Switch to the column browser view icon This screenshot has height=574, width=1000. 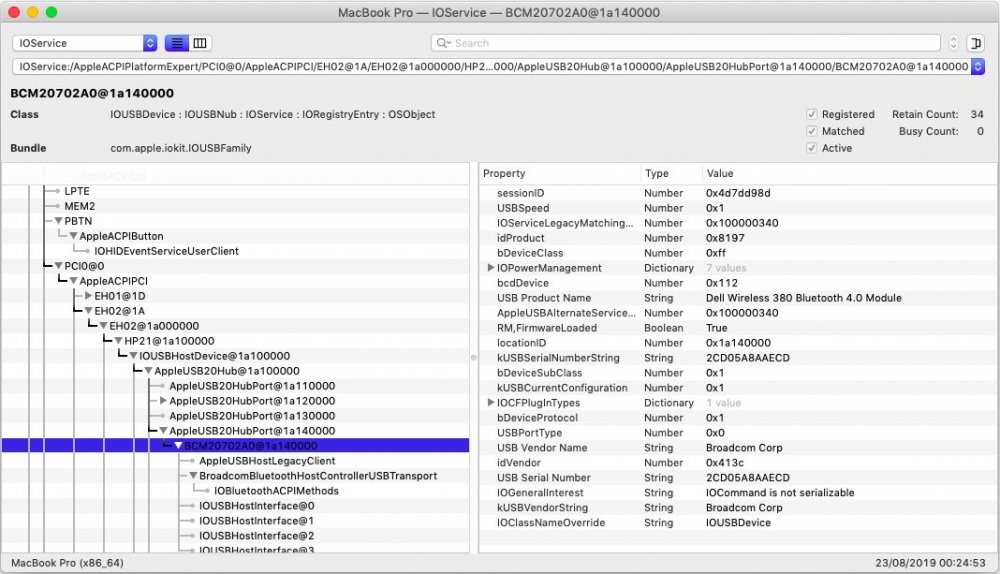200,43
